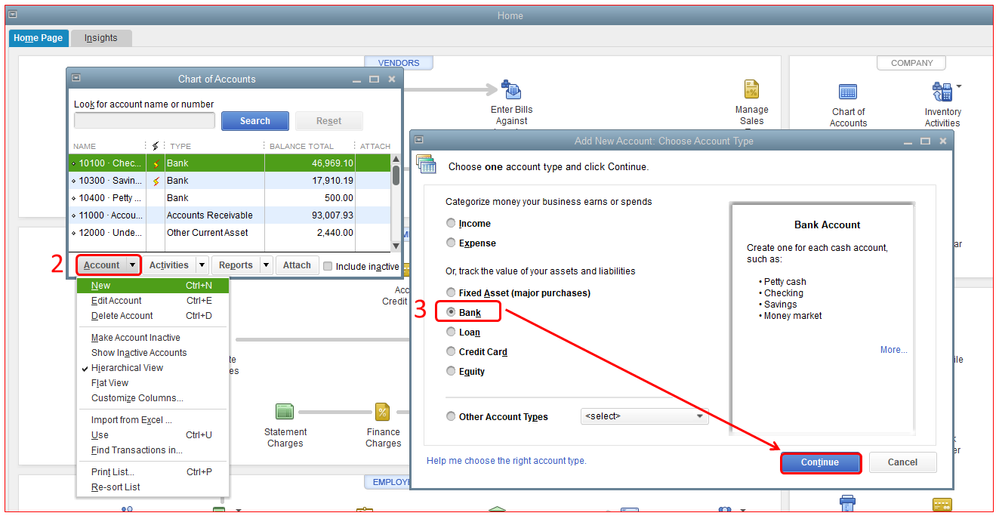Choose Edit Account menu entry
Viewport: 999px width, 520px height.
152,301
